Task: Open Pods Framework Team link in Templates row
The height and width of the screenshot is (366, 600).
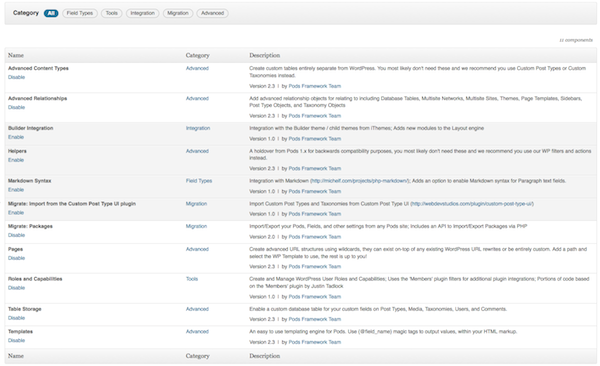Action: [315, 343]
